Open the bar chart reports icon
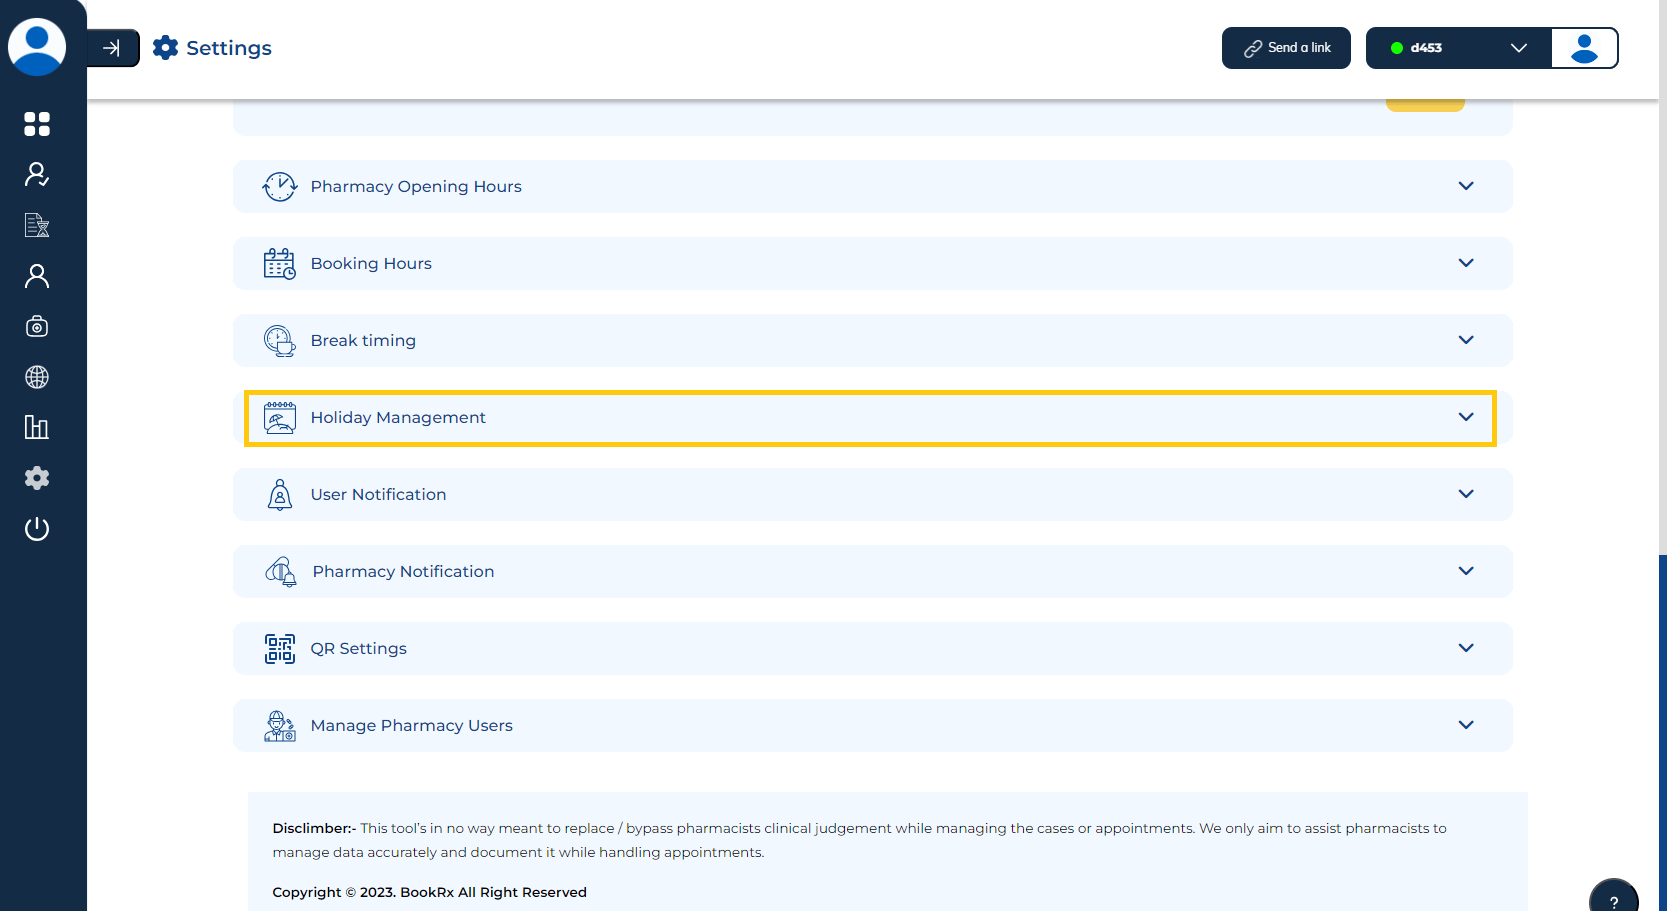1667x911 pixels. point(37,428)
